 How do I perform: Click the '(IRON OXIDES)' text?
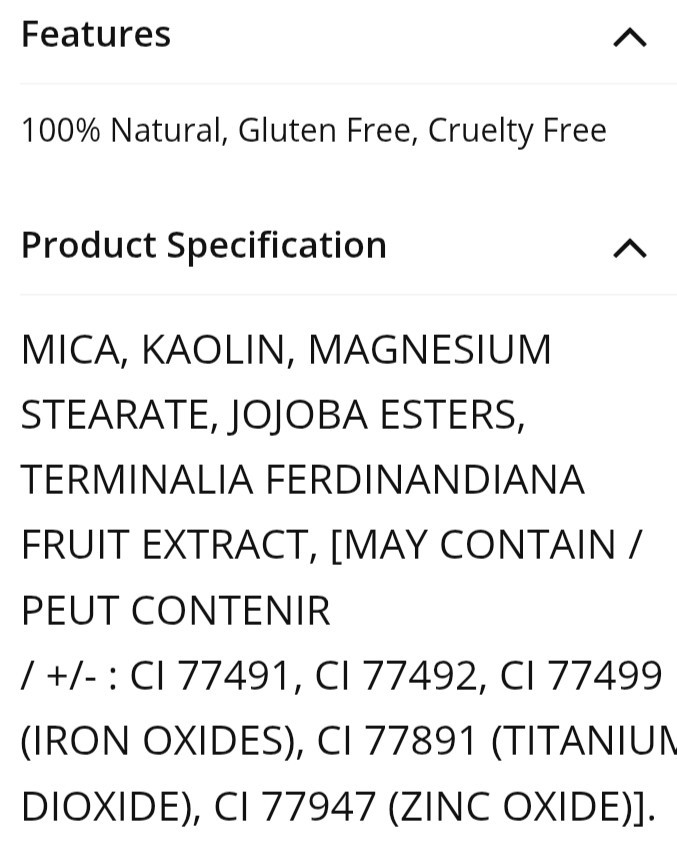pyautogui.click(x=161, y=741)
